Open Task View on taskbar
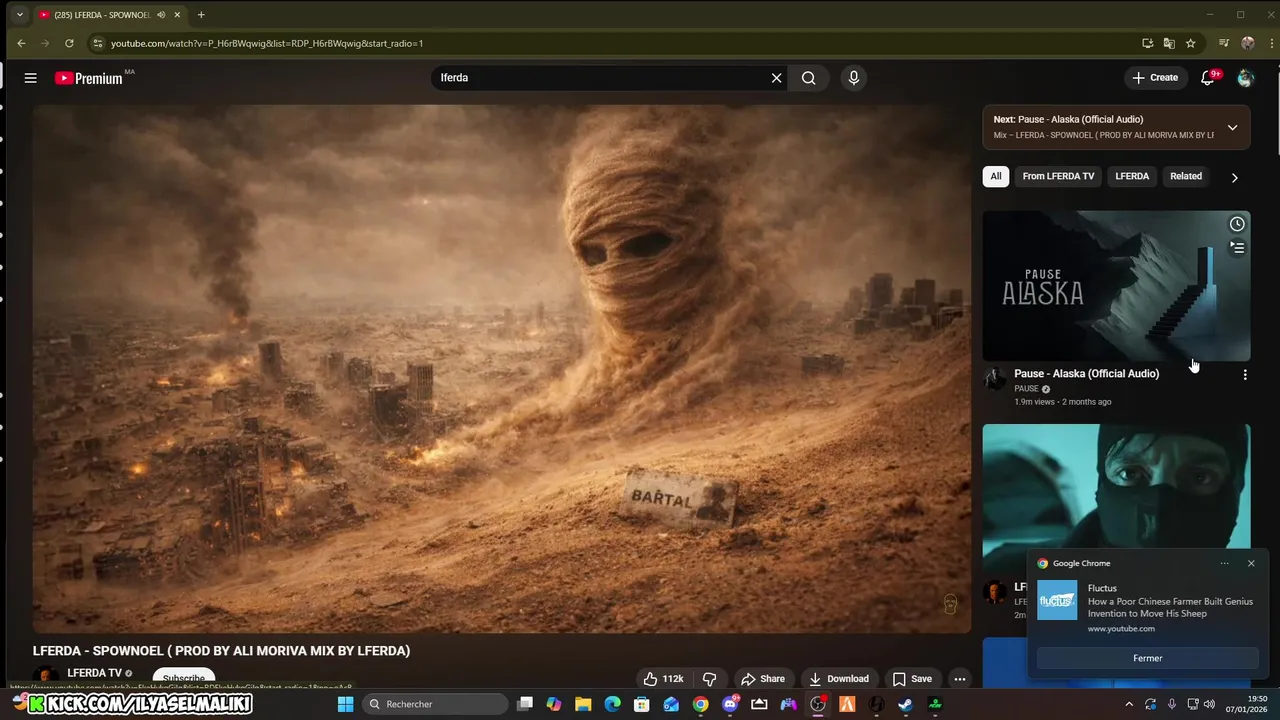 (x=525, y=704)
